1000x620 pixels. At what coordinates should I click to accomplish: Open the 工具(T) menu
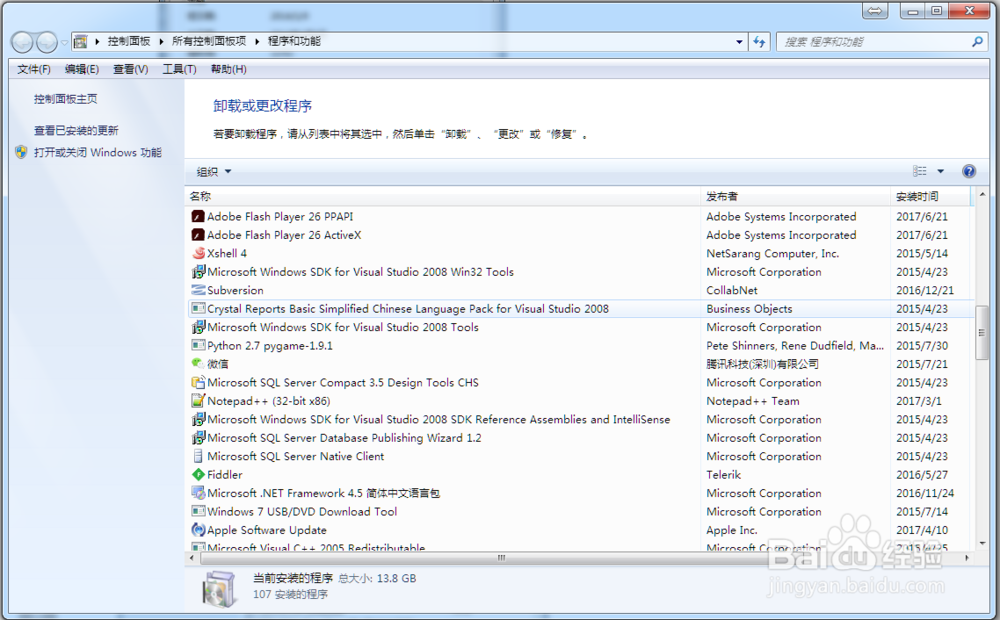point(179,69)
